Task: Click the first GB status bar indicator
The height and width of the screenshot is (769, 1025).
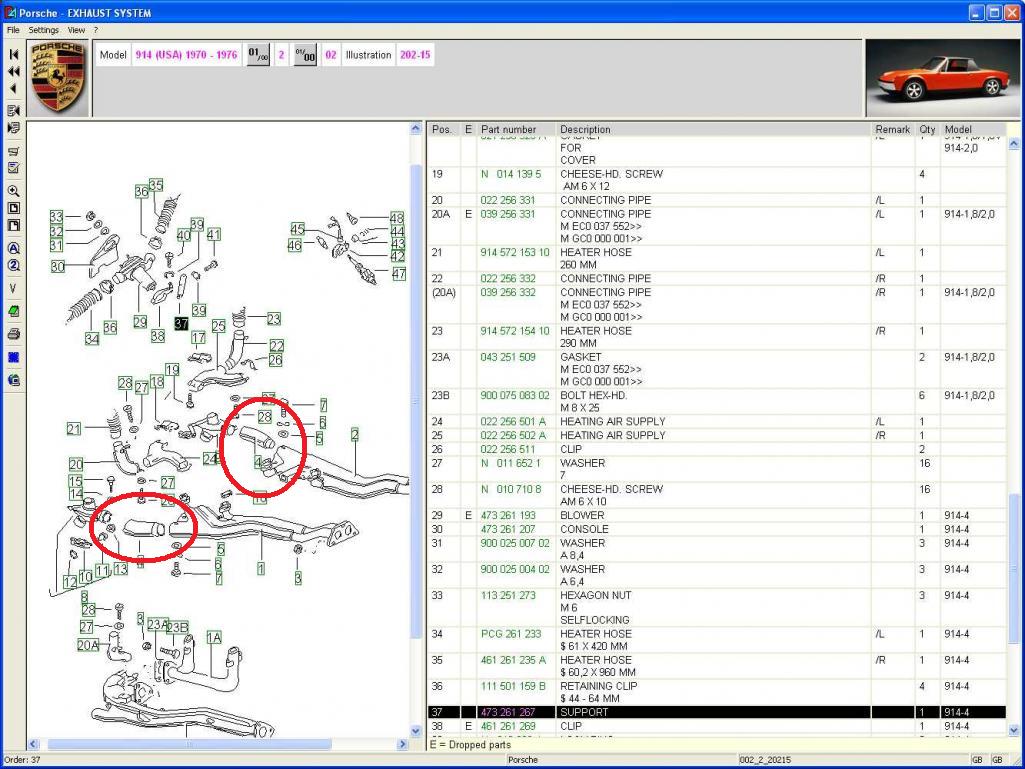Action: click(x=977, y=760)
